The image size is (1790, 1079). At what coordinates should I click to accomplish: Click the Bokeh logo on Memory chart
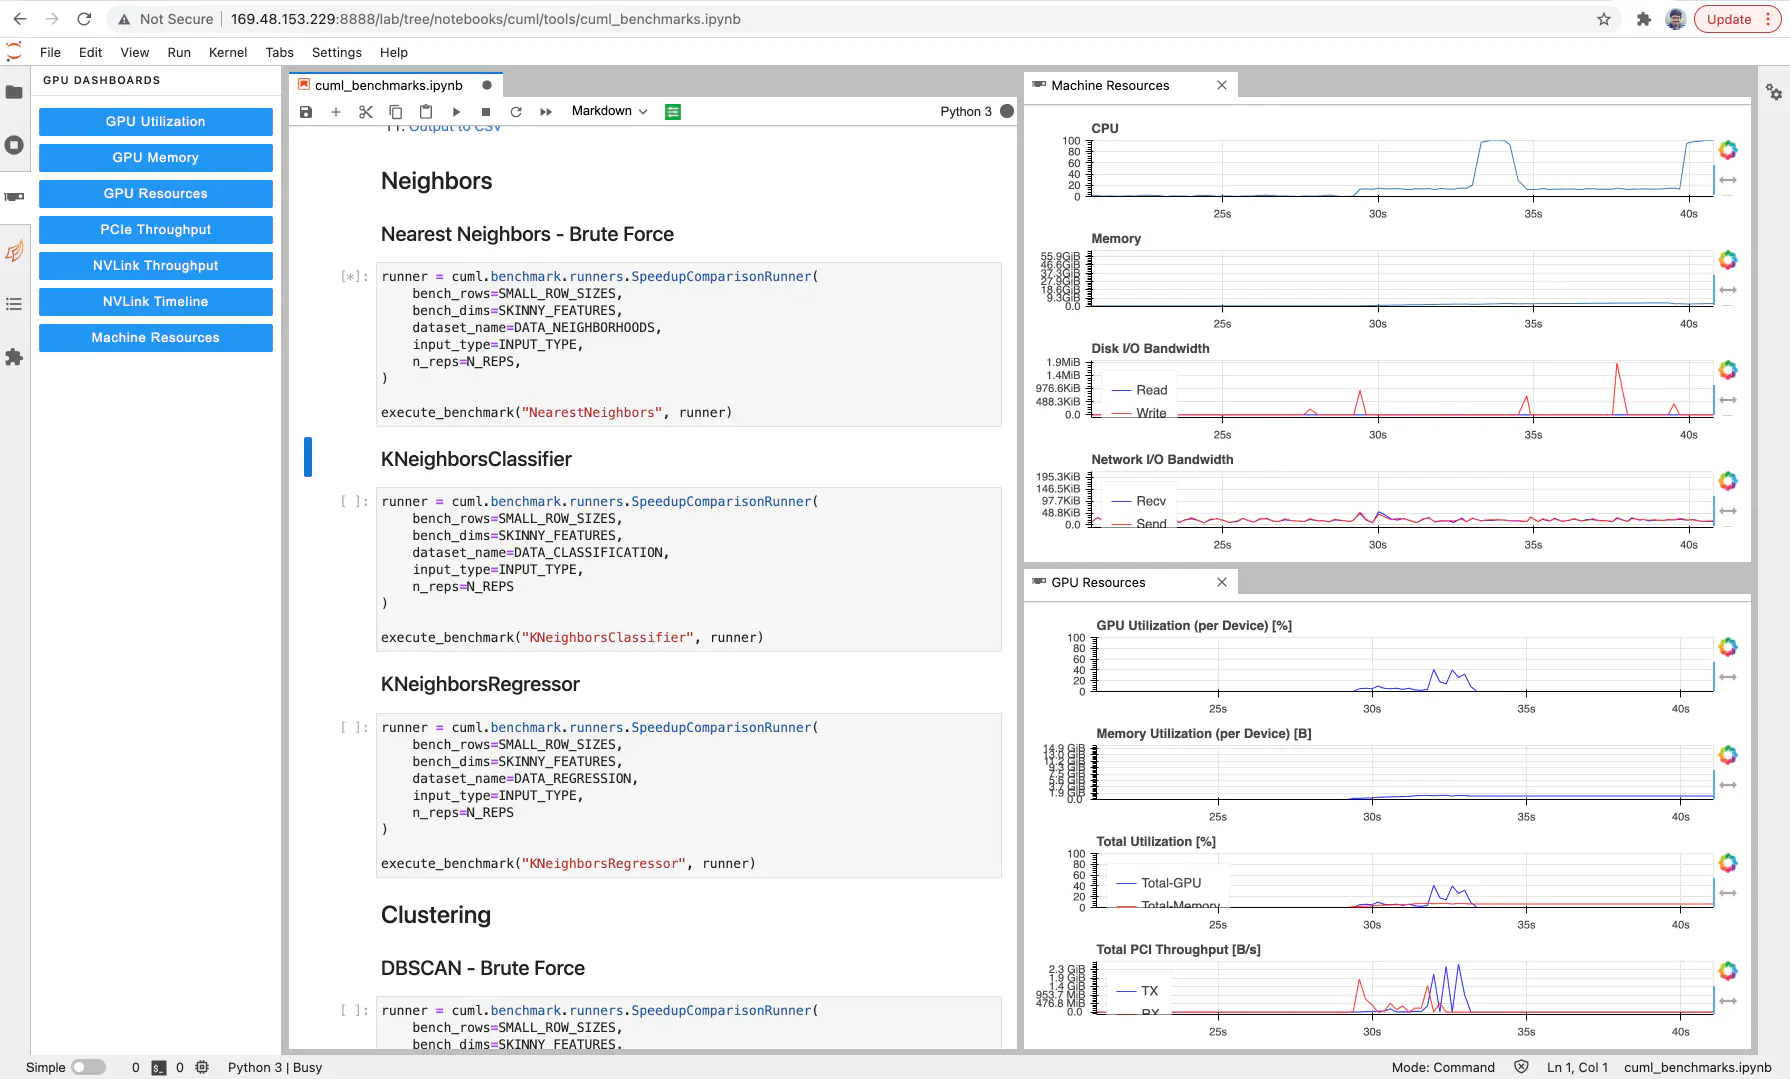coord(1728,260)
